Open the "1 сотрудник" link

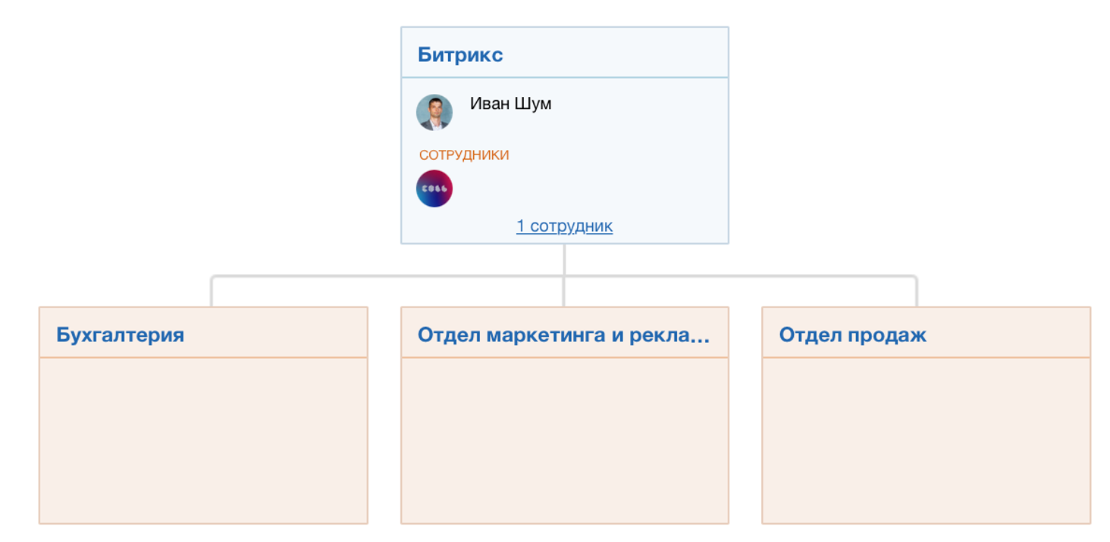[564, 226]
